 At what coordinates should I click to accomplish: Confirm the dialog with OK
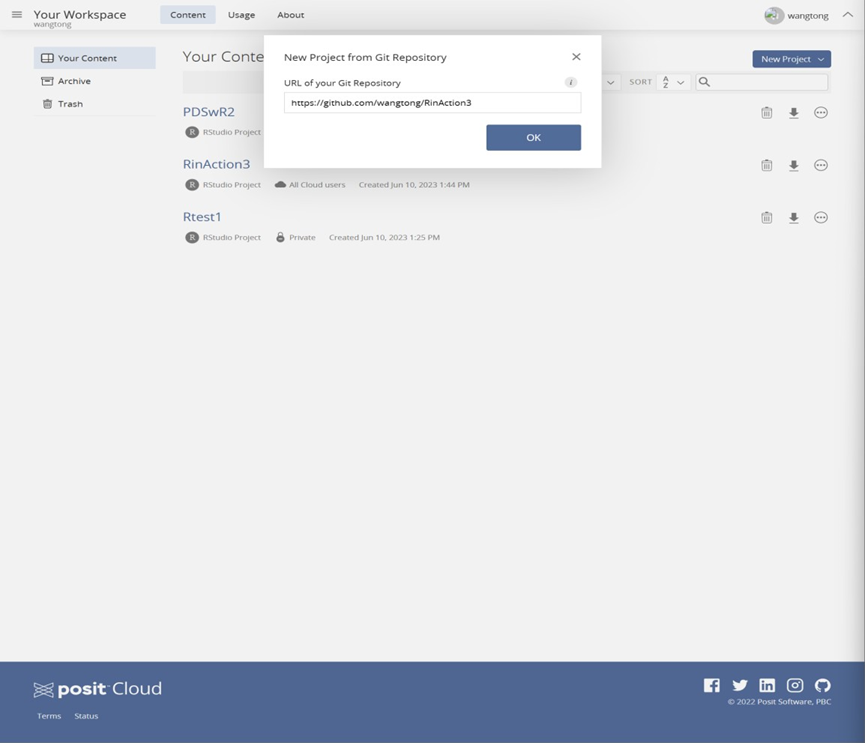point(533,137)
